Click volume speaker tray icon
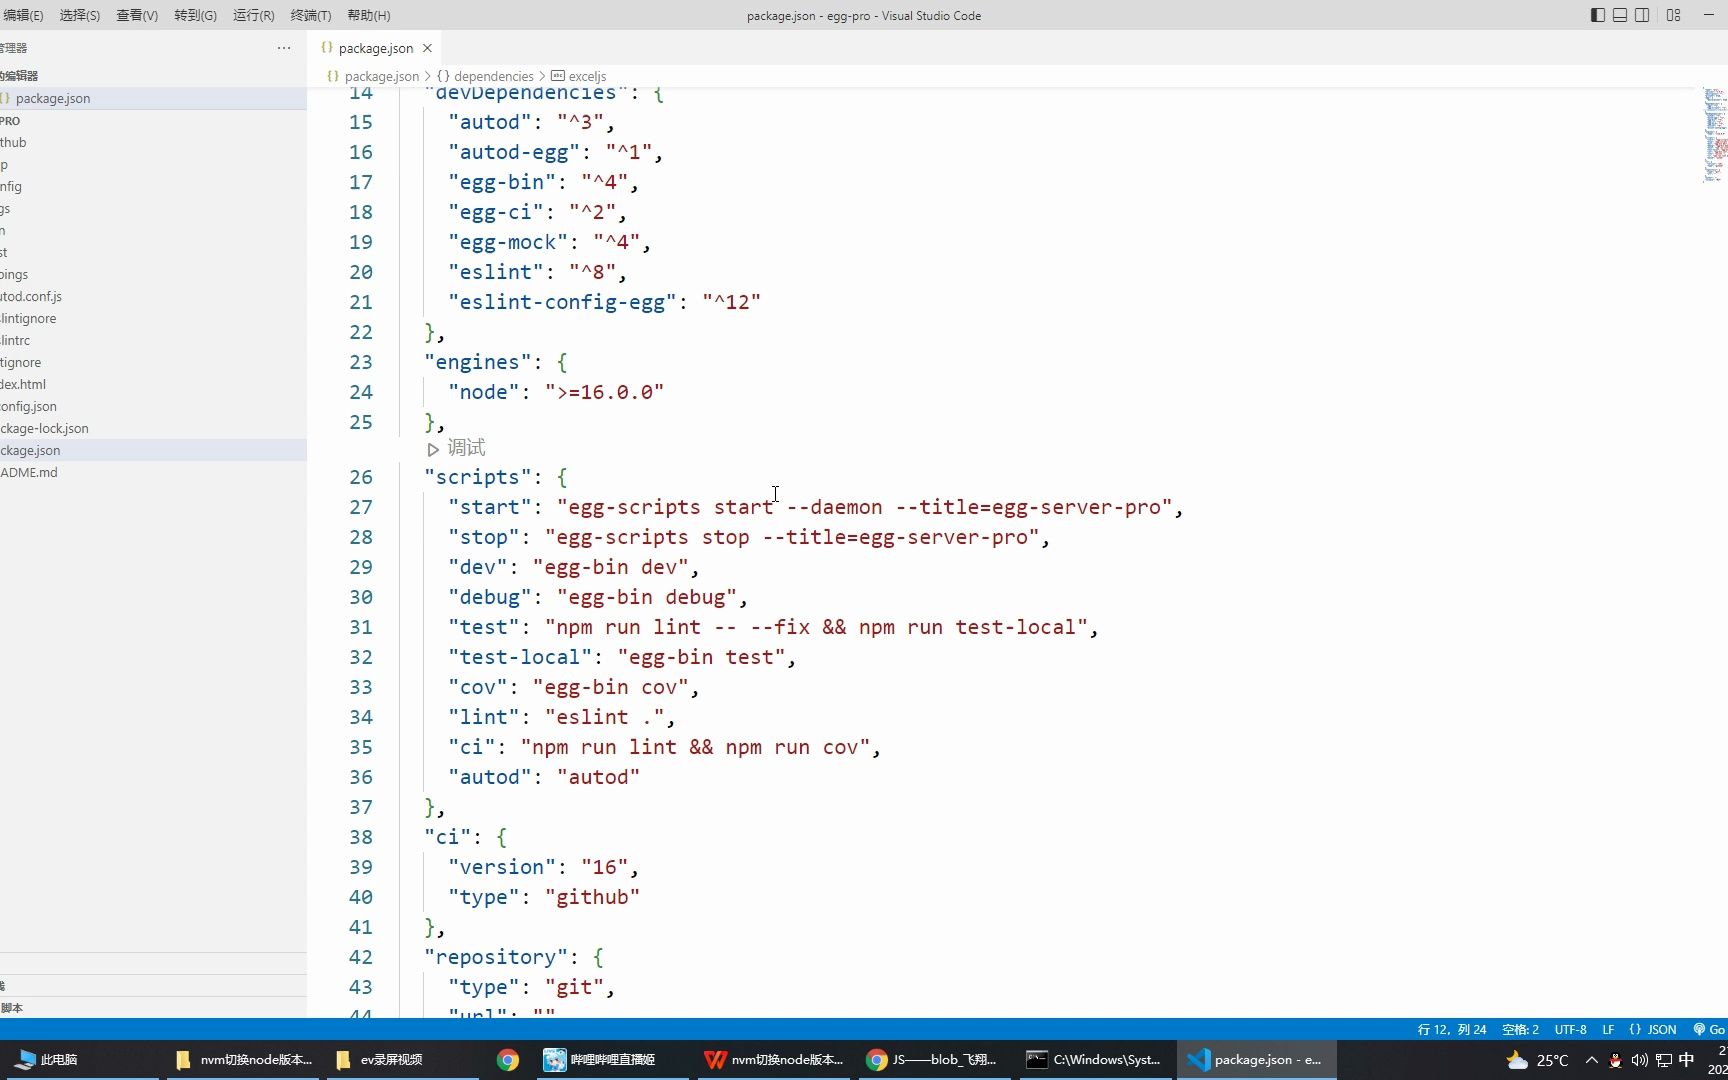Viewport: 1728px width, 1080px height. pyautogui.click(x=1639, y=1060)
